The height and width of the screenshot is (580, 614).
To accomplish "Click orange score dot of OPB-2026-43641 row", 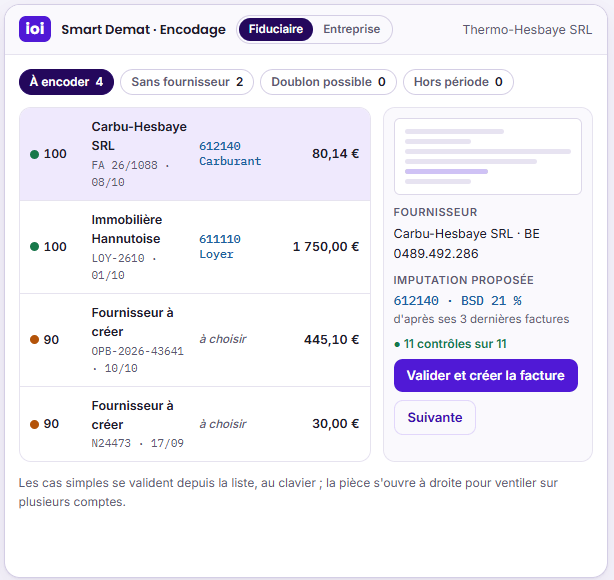I will pyautogui.click(x=34, y=340).
